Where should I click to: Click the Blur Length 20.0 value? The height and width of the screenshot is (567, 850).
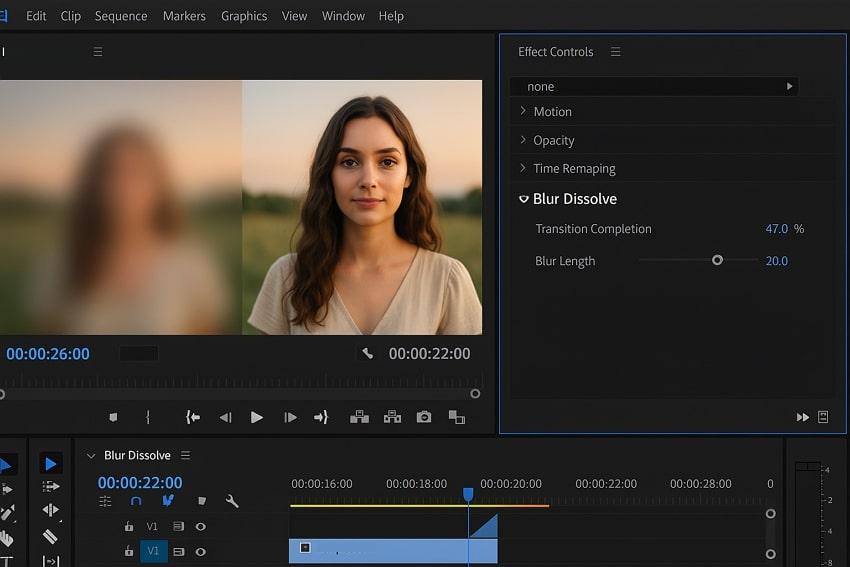coord(777,261)
